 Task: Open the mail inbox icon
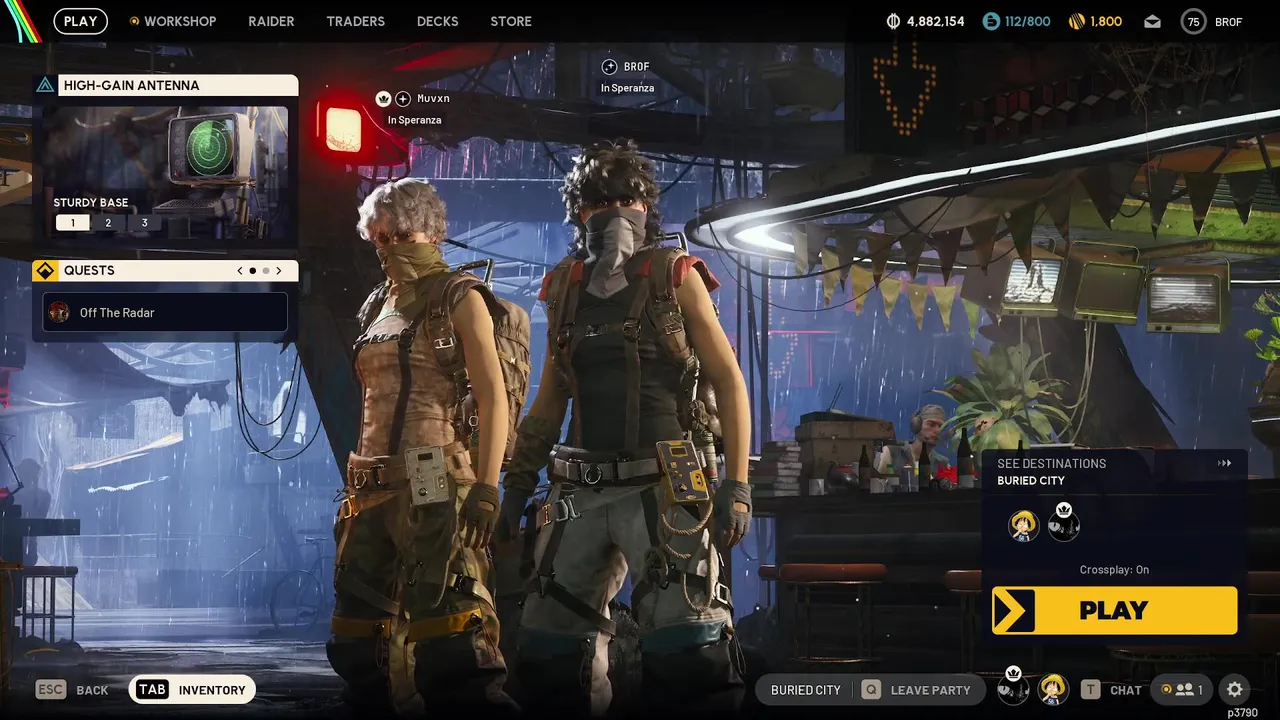click(x=1152, y=21)
